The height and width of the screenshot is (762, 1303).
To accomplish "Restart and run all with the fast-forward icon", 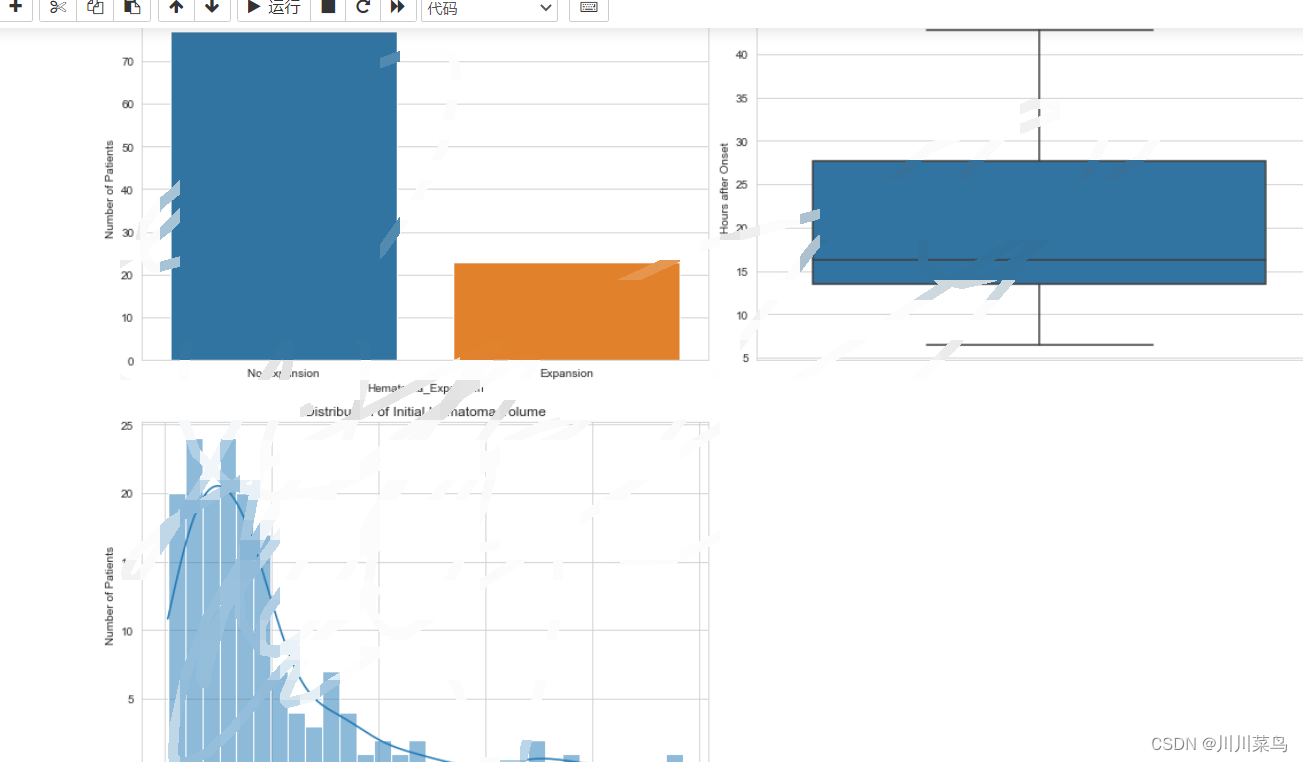I will click(398, 7).
